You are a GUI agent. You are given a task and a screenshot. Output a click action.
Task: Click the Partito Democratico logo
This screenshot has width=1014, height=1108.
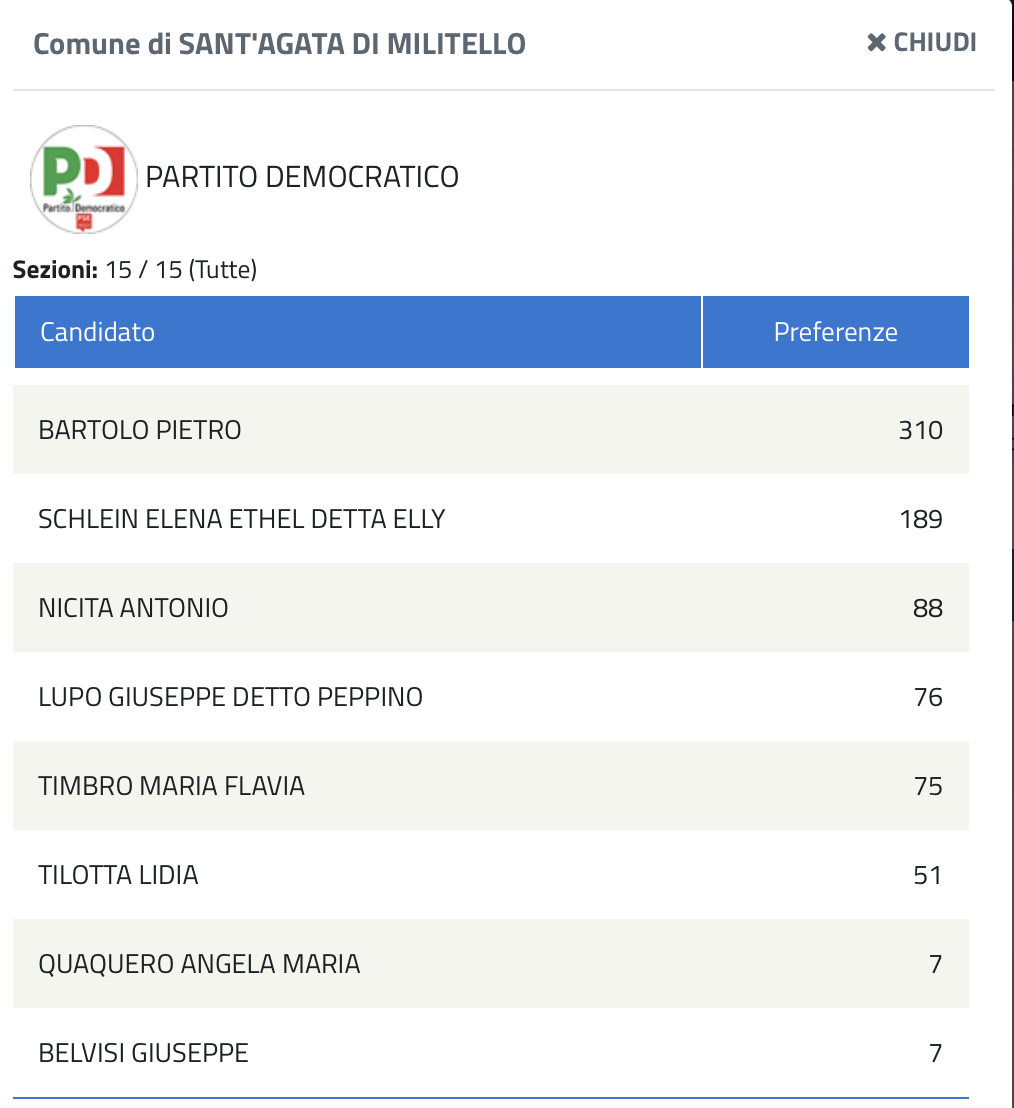[84, 179]
